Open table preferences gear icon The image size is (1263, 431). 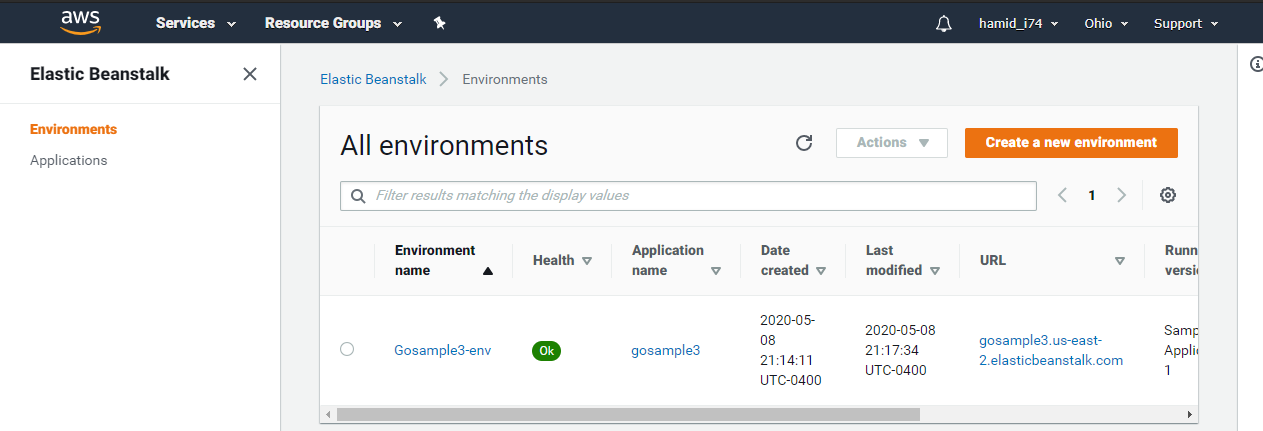[1167, 196]
